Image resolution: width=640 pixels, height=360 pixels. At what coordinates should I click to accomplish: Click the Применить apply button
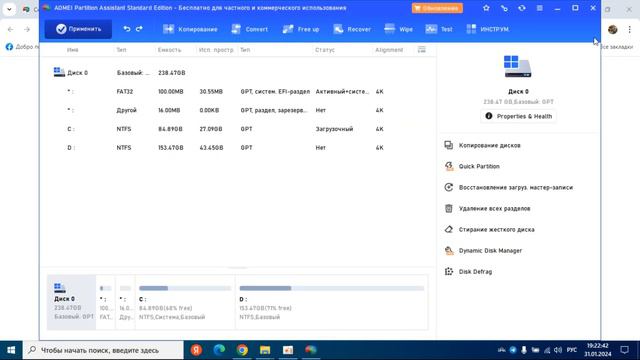tap(78, 29)
